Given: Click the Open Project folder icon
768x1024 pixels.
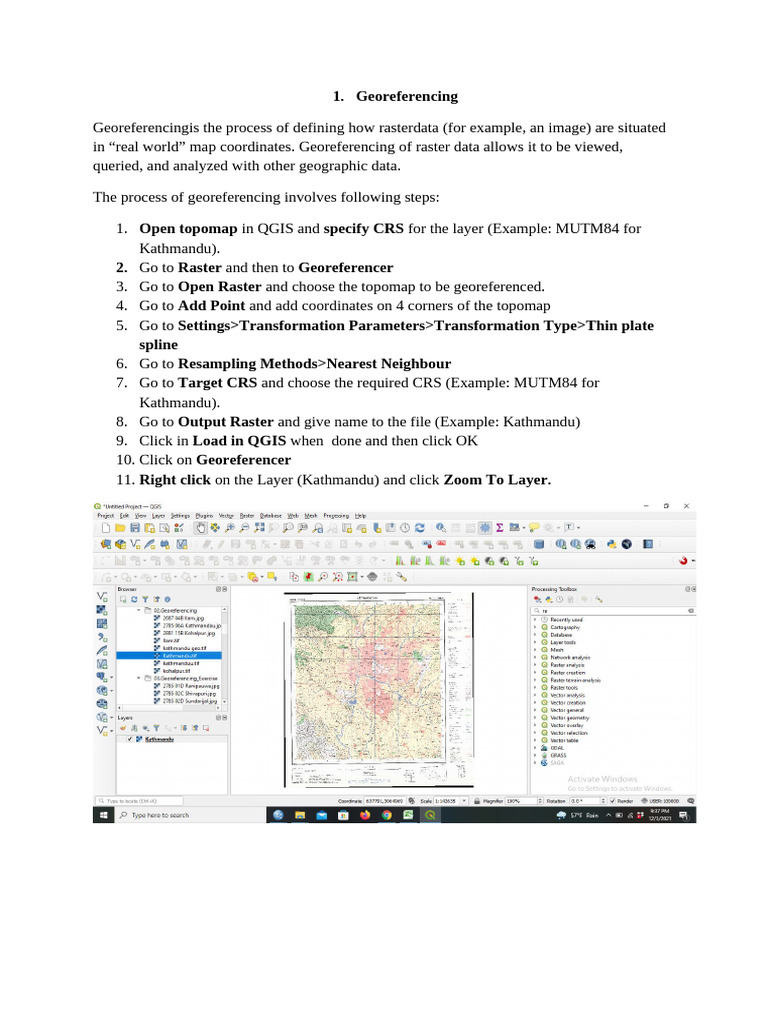Looking at the screenshot, I should point(120,528).
